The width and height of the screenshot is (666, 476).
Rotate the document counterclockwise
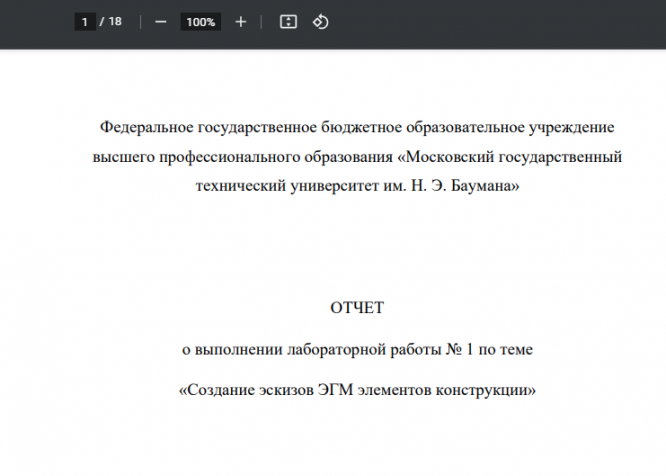[321, 22]
